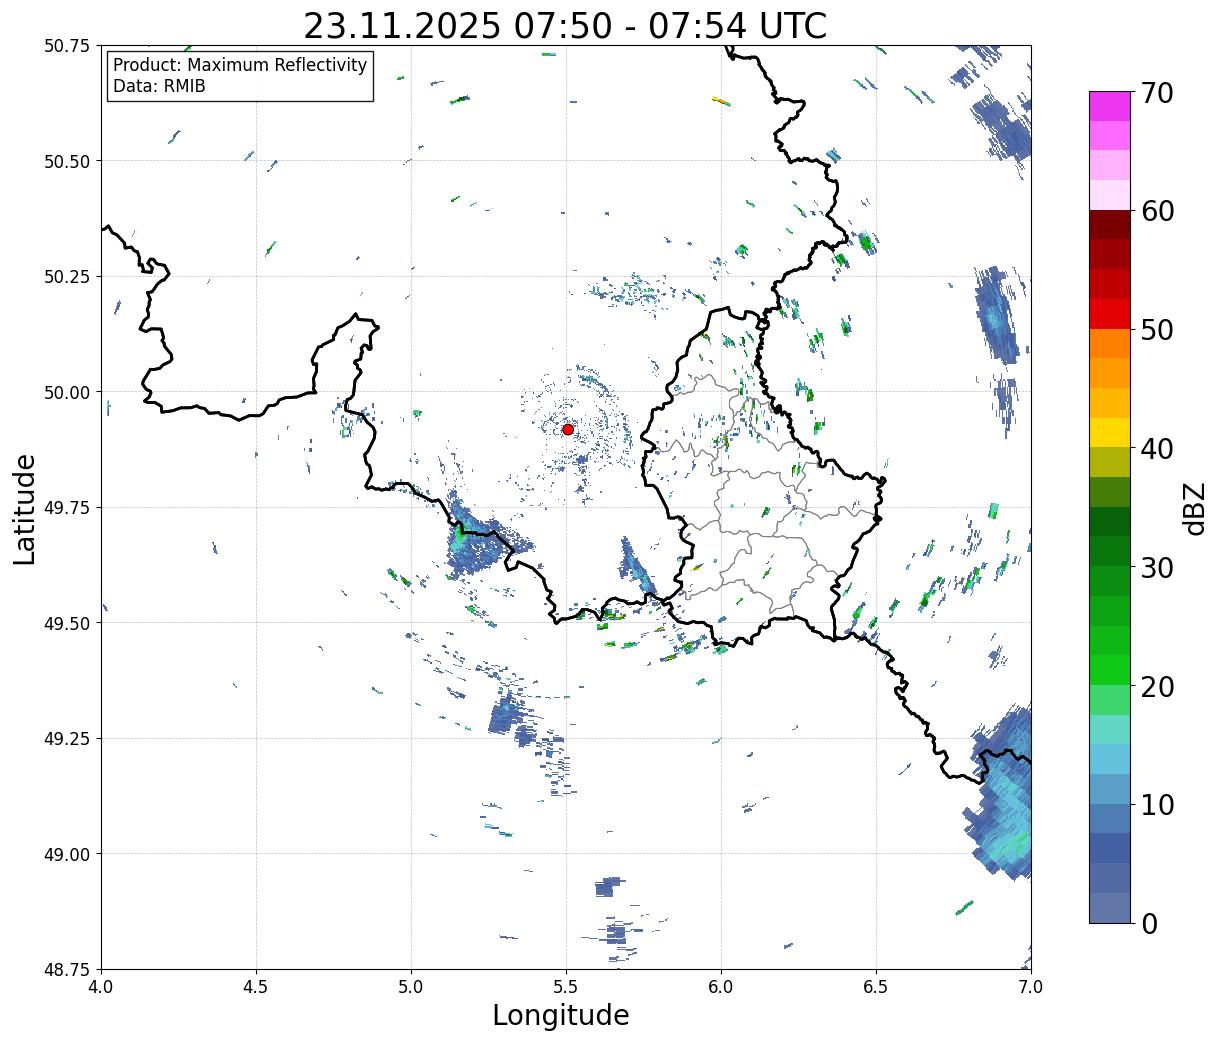Click the colorbar tick label 30
This screenshot has width=1219, height=1040.
click(1157, 568)
